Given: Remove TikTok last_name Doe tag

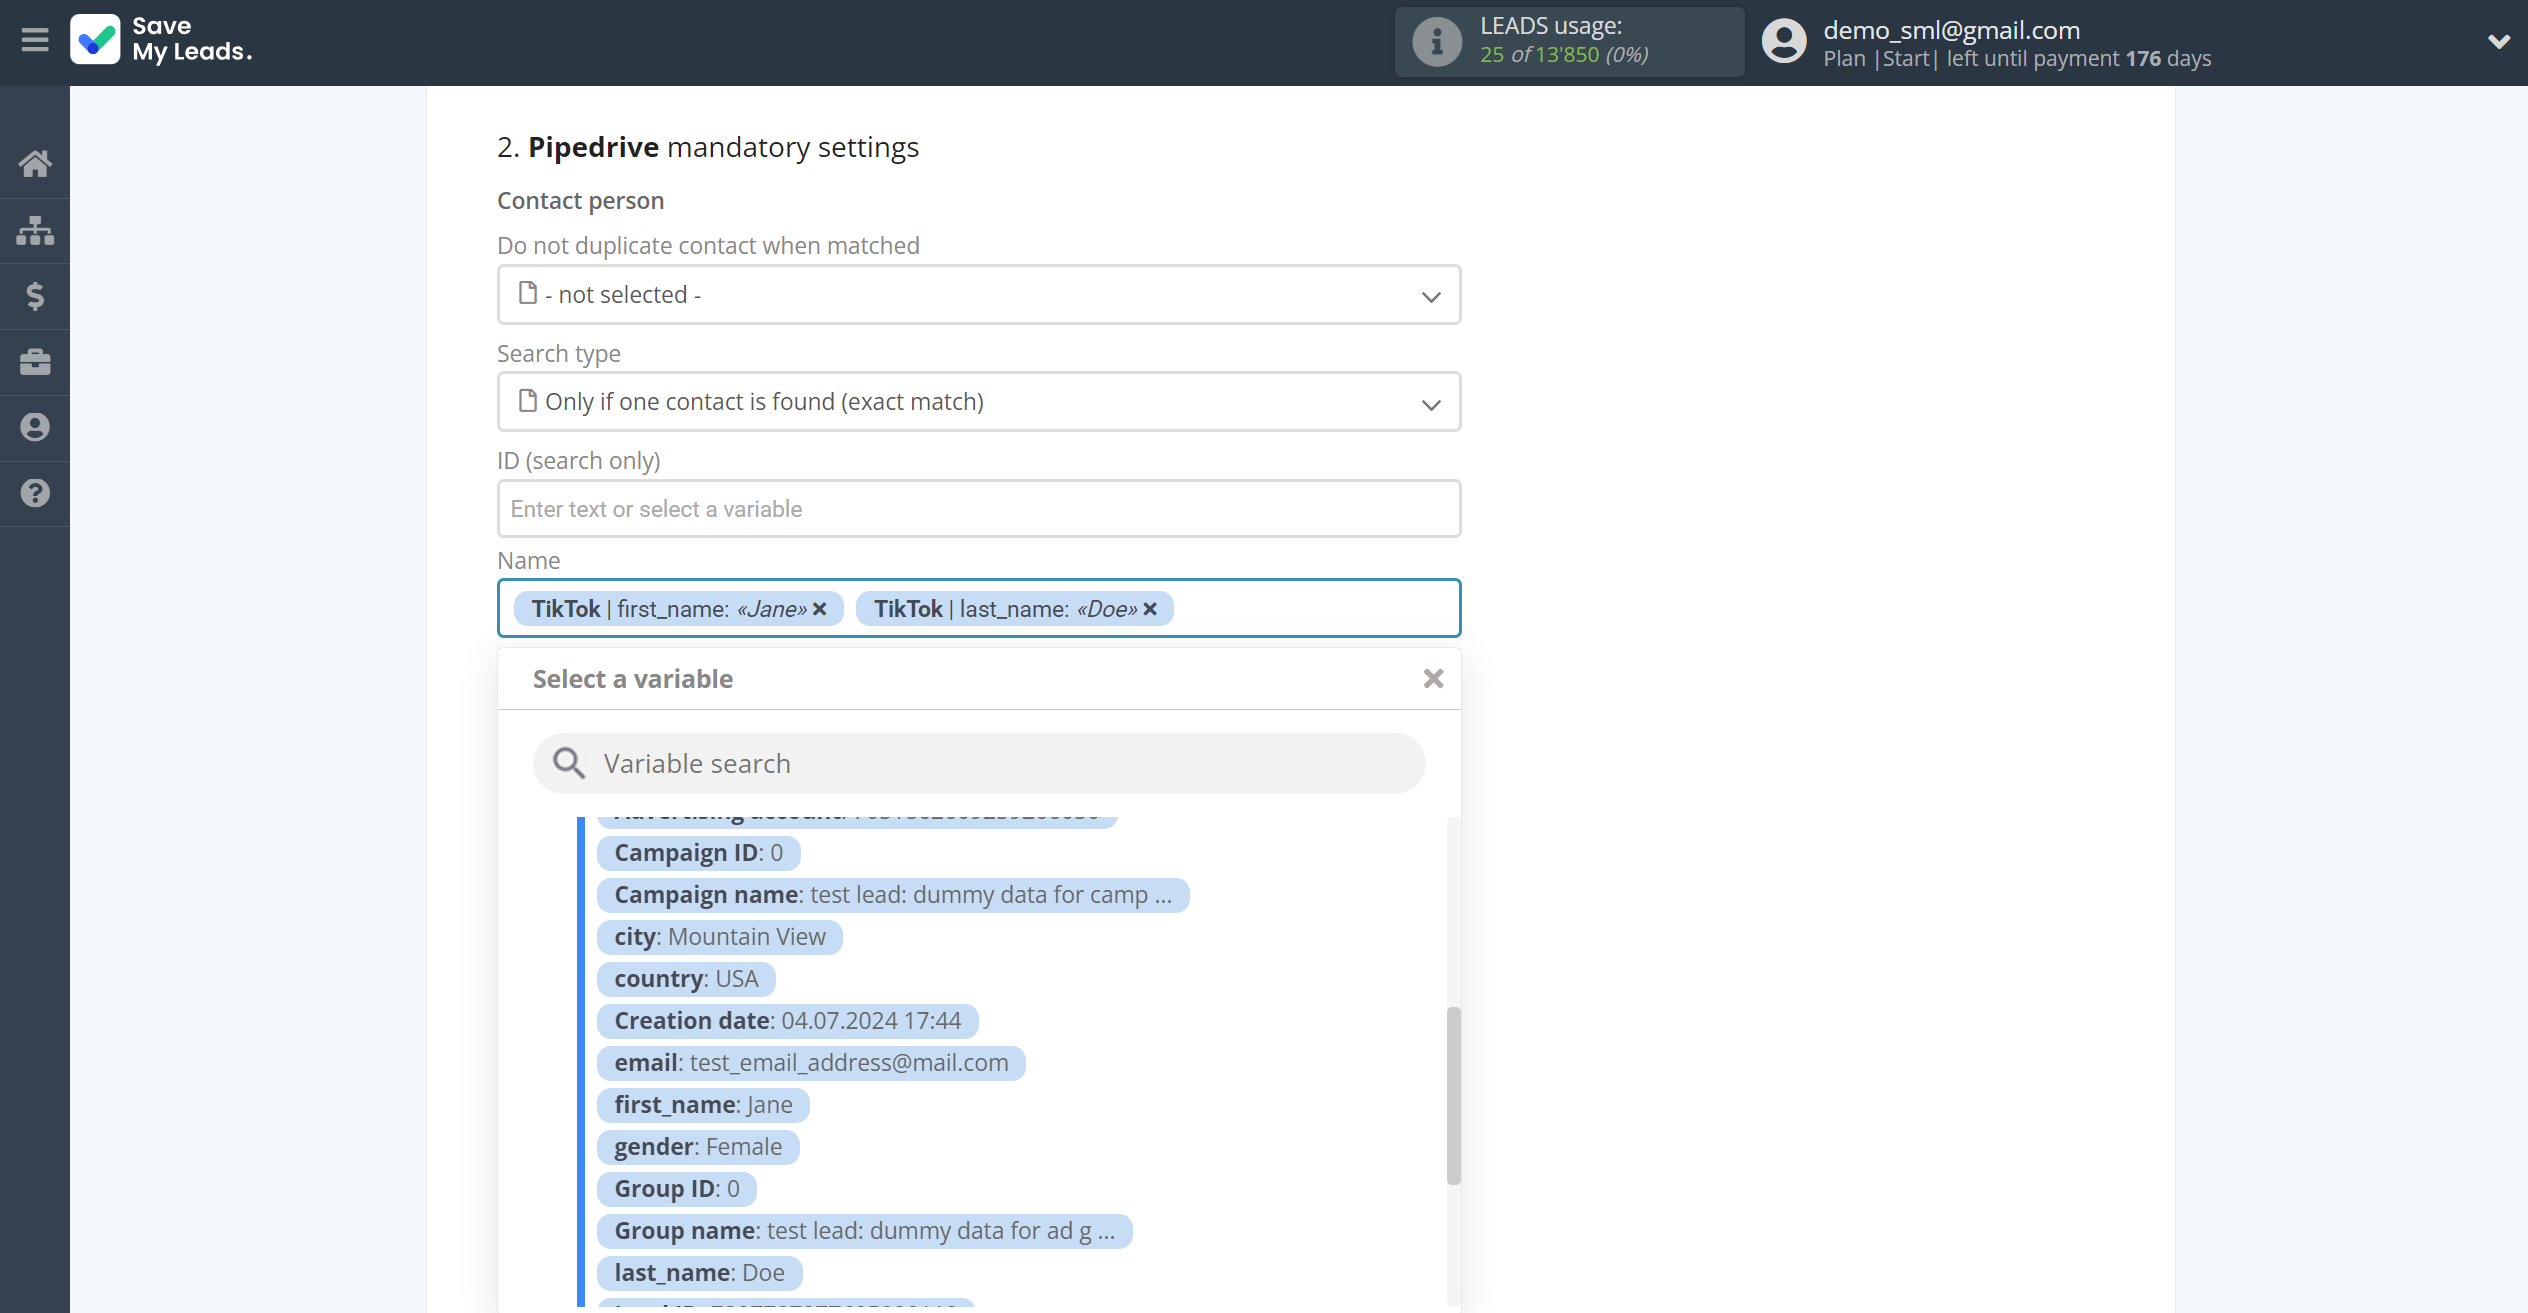Looking at the screenshot, I should [x=1149, y=609].
